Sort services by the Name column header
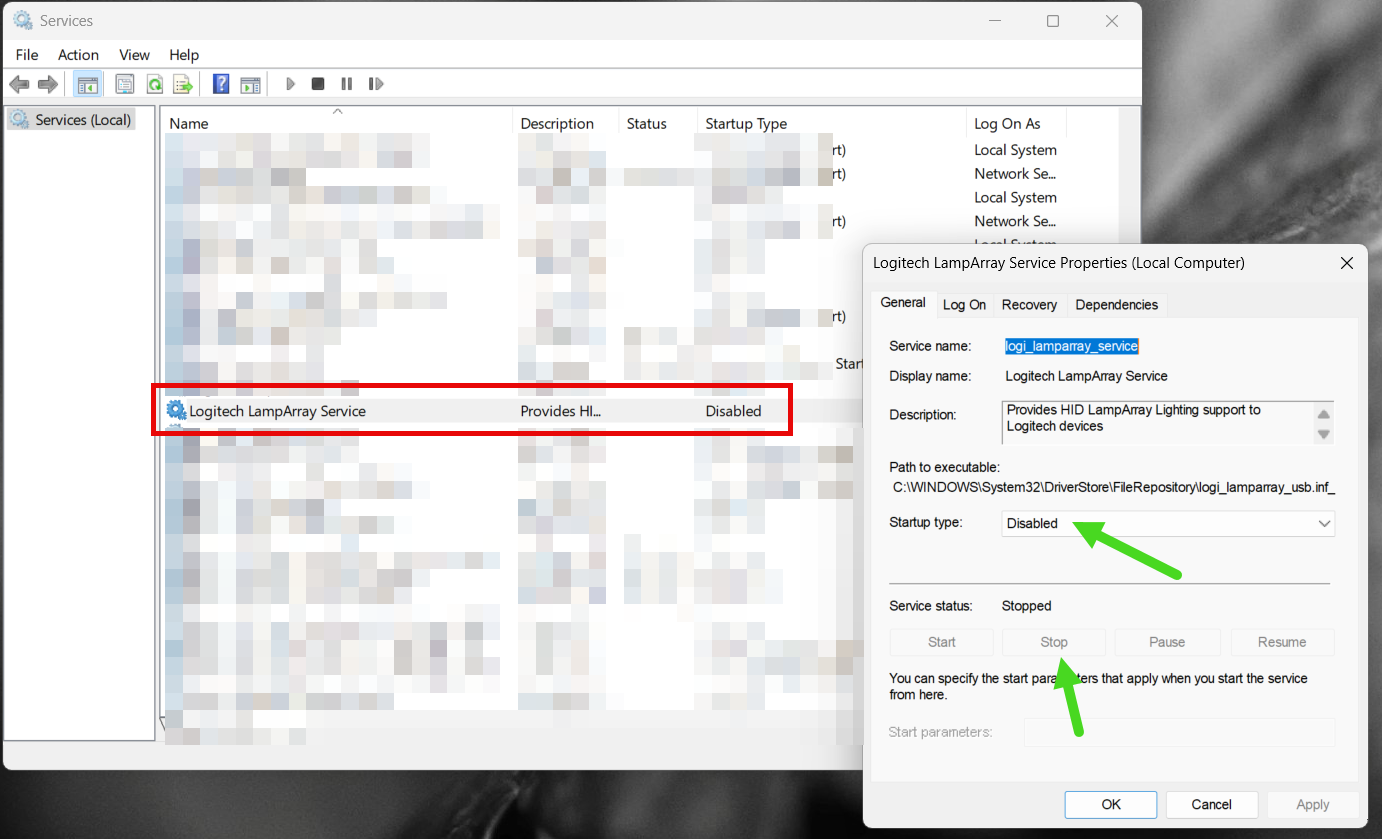 tap(337, 123)
